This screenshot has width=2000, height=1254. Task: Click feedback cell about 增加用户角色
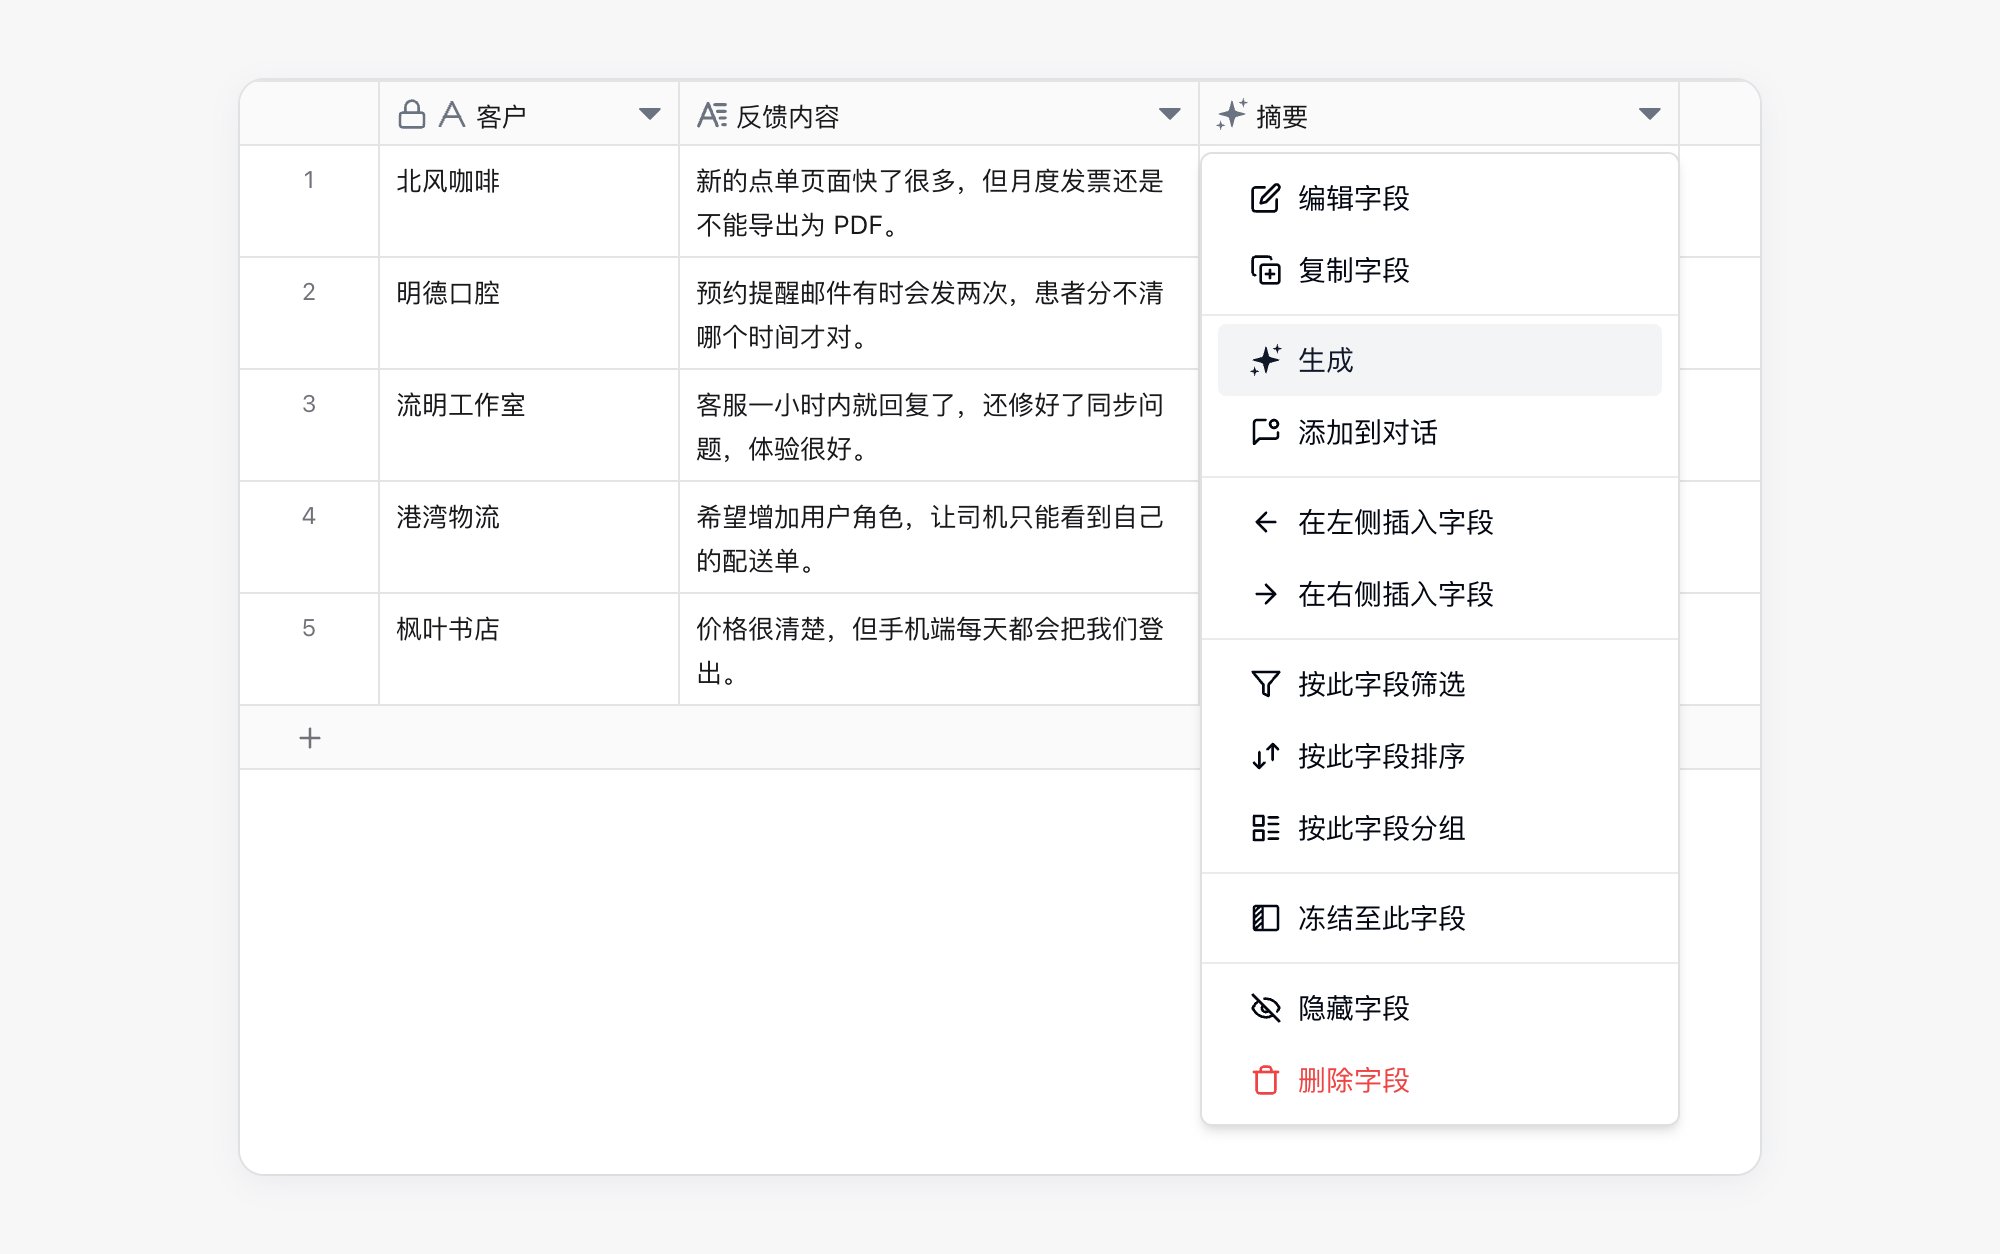(x=939, y=537)
